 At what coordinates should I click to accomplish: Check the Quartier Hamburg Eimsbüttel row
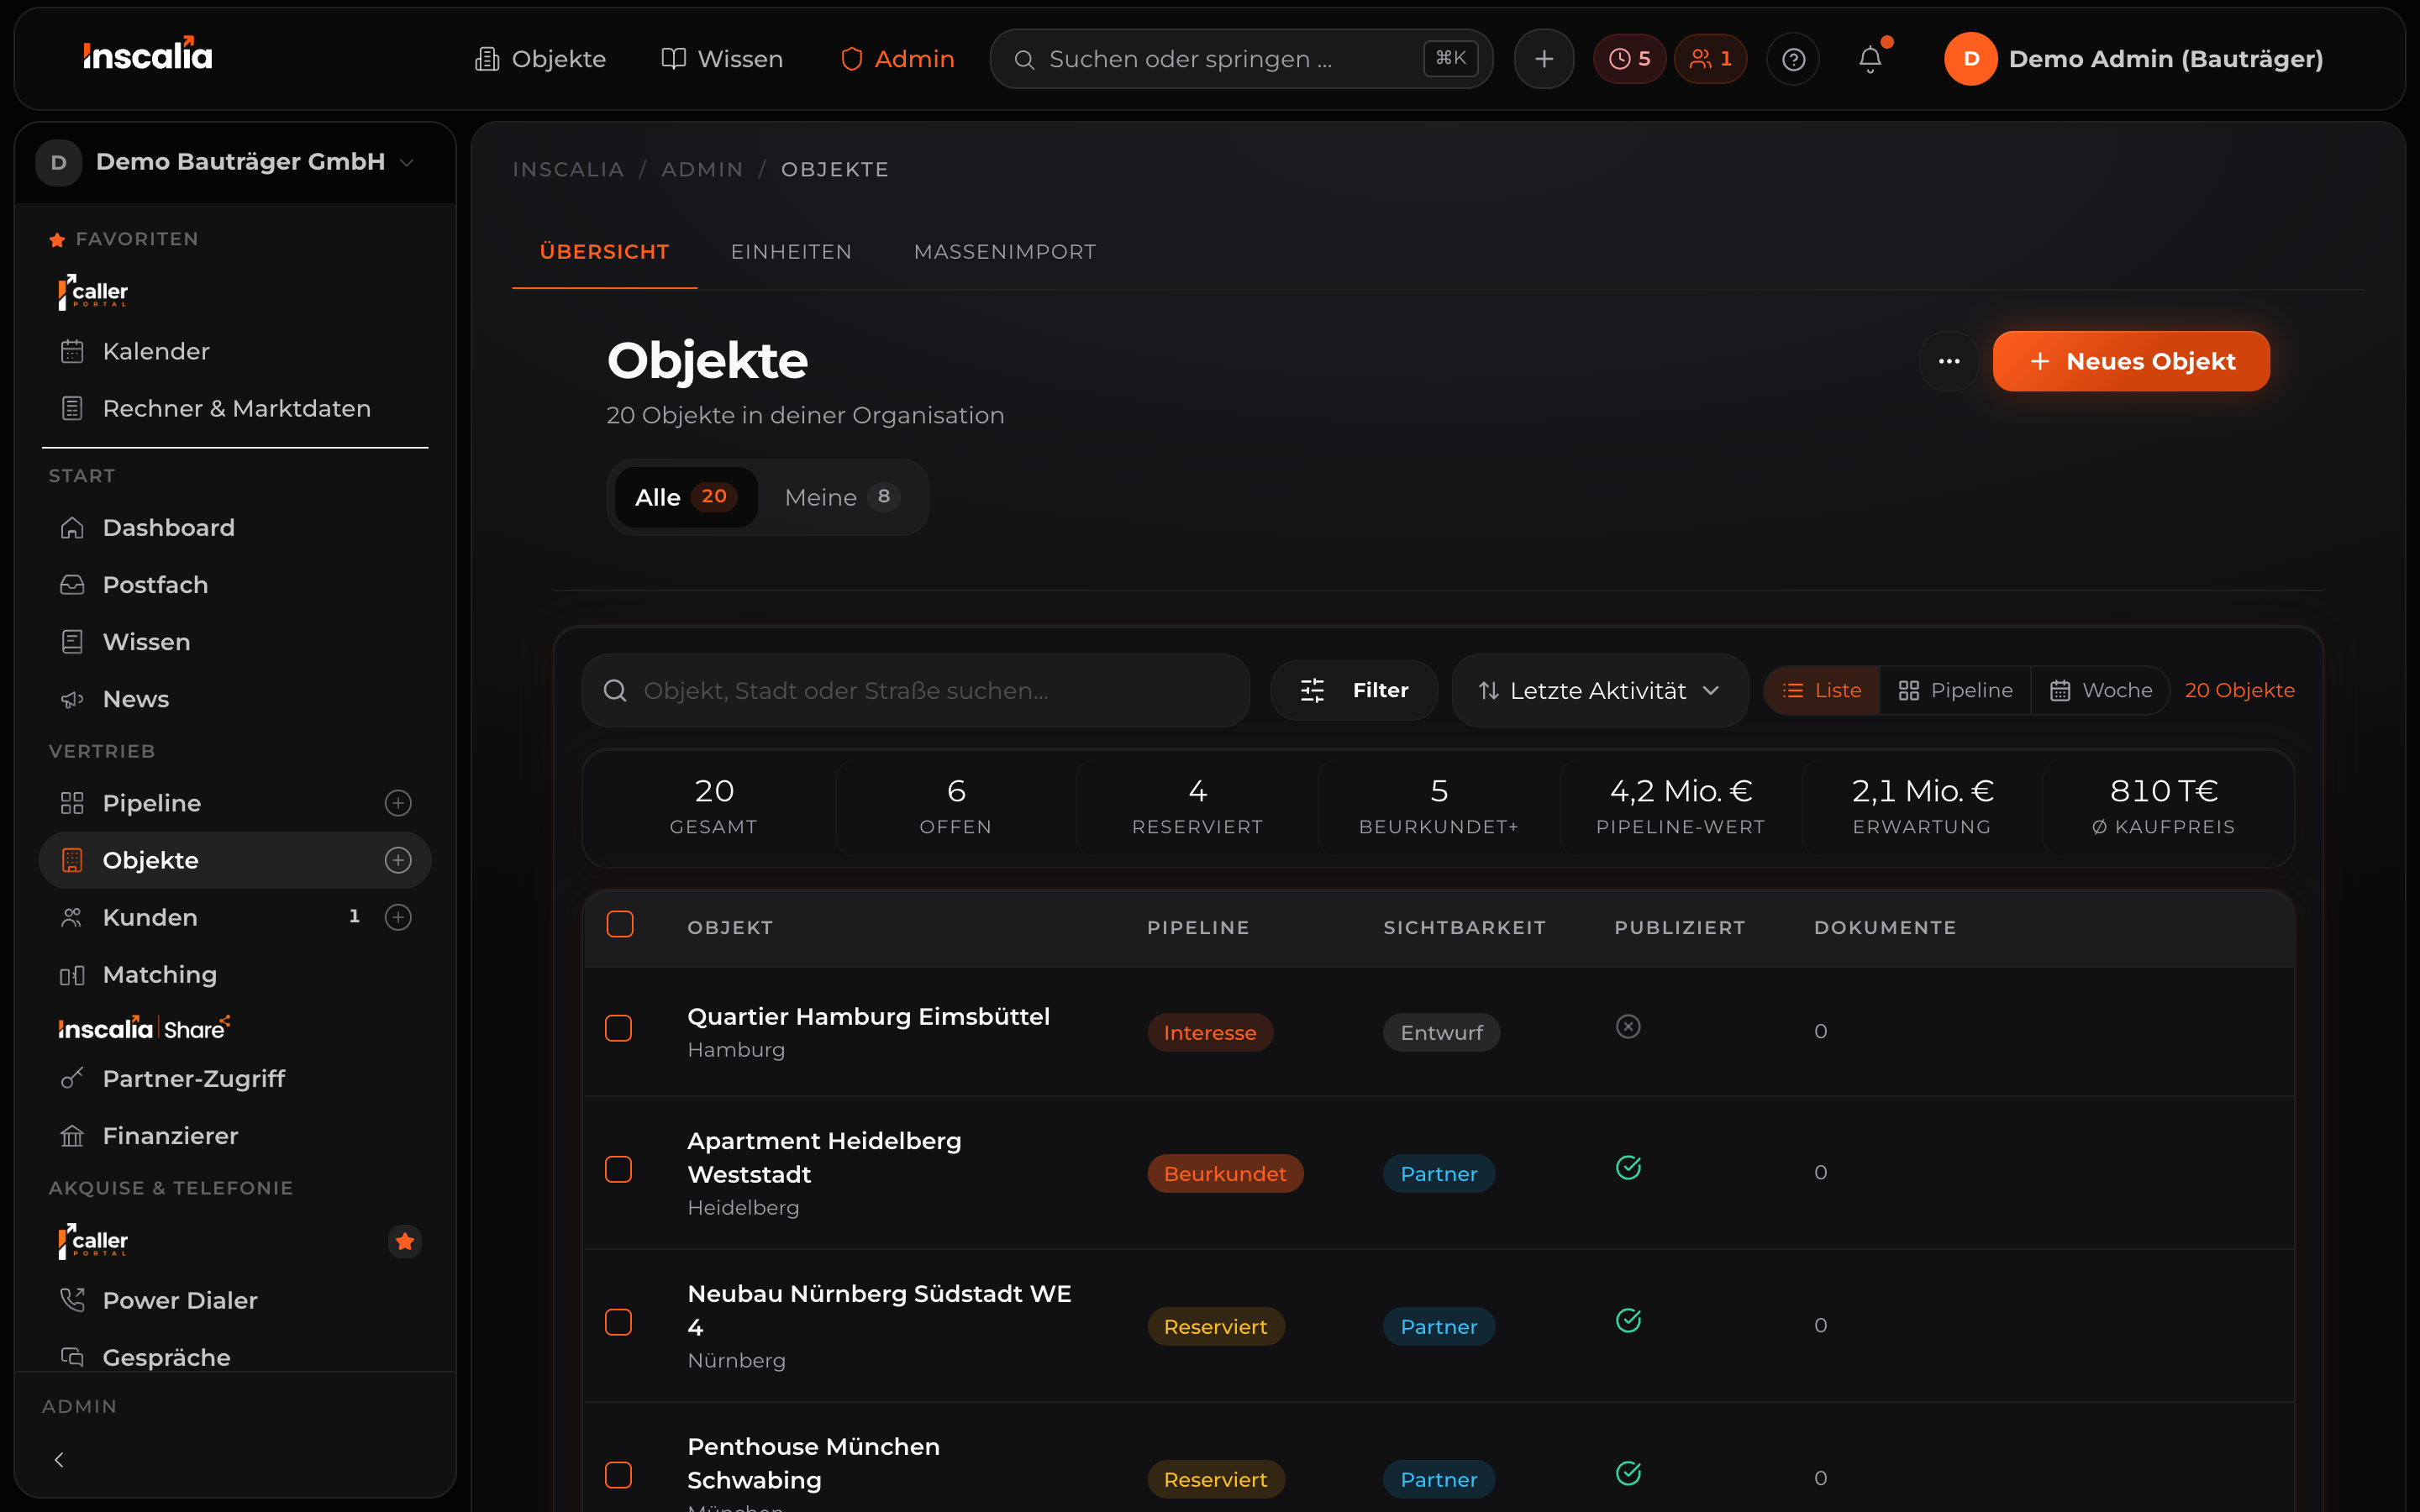click(x=619, y=1028)
